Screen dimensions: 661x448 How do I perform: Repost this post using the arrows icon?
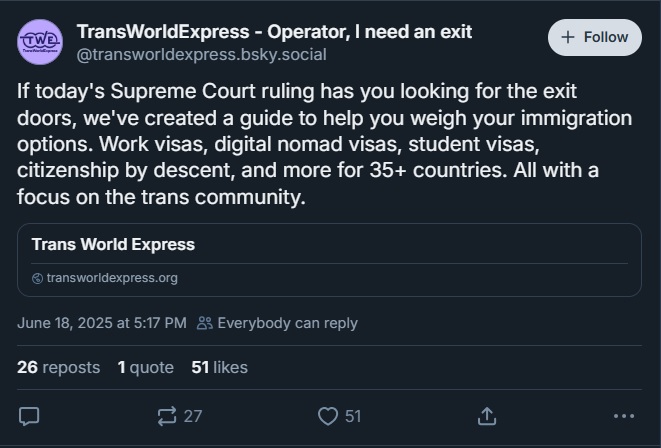tap(167, 415)
